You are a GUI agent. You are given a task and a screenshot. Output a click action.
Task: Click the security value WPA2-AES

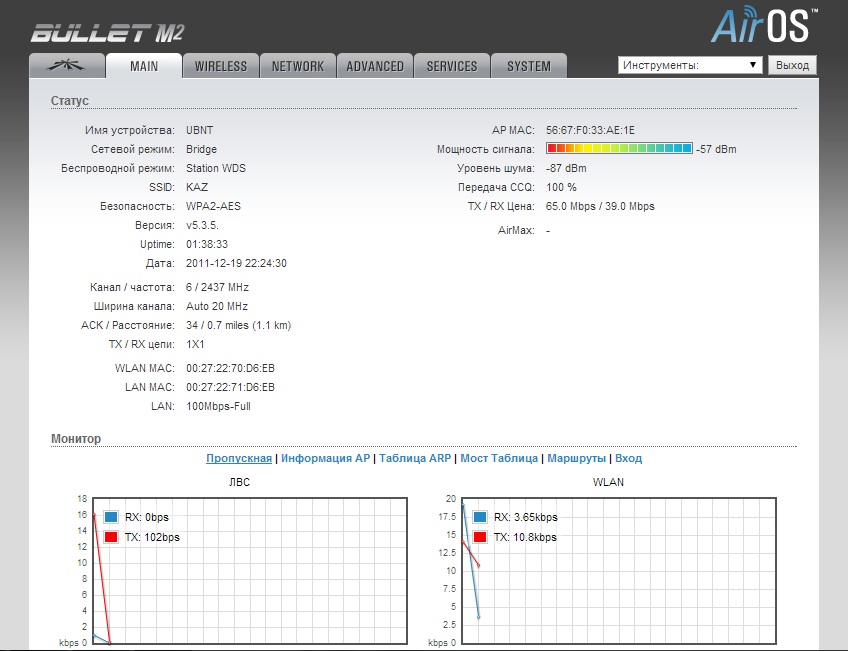coord(214,206)
